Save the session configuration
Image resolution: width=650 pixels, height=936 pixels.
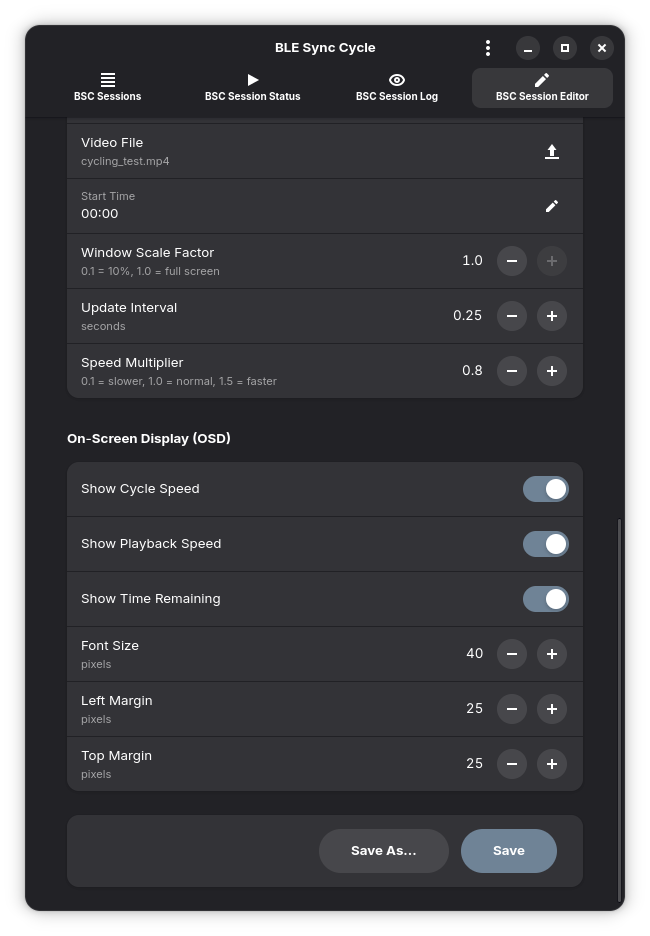[508, 850]
